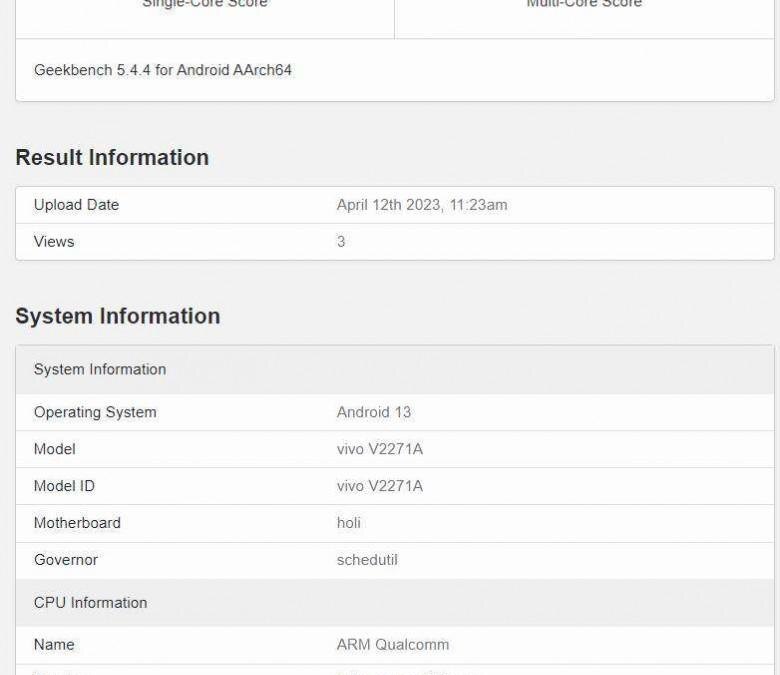The height and width of the screenshot is (675, 780).
Task: Click the Result Information heading
Action: (112, 158)
